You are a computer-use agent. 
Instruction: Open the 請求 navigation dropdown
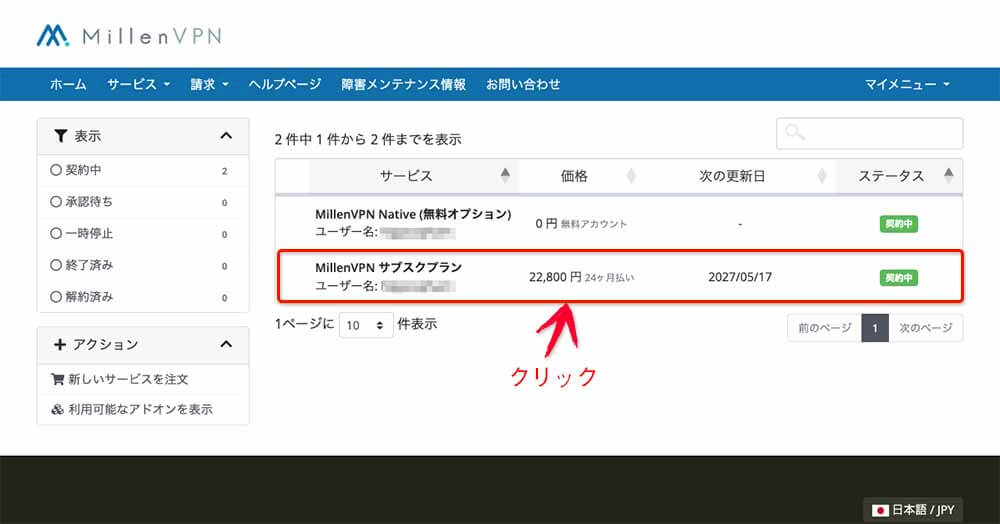point(209,84)
